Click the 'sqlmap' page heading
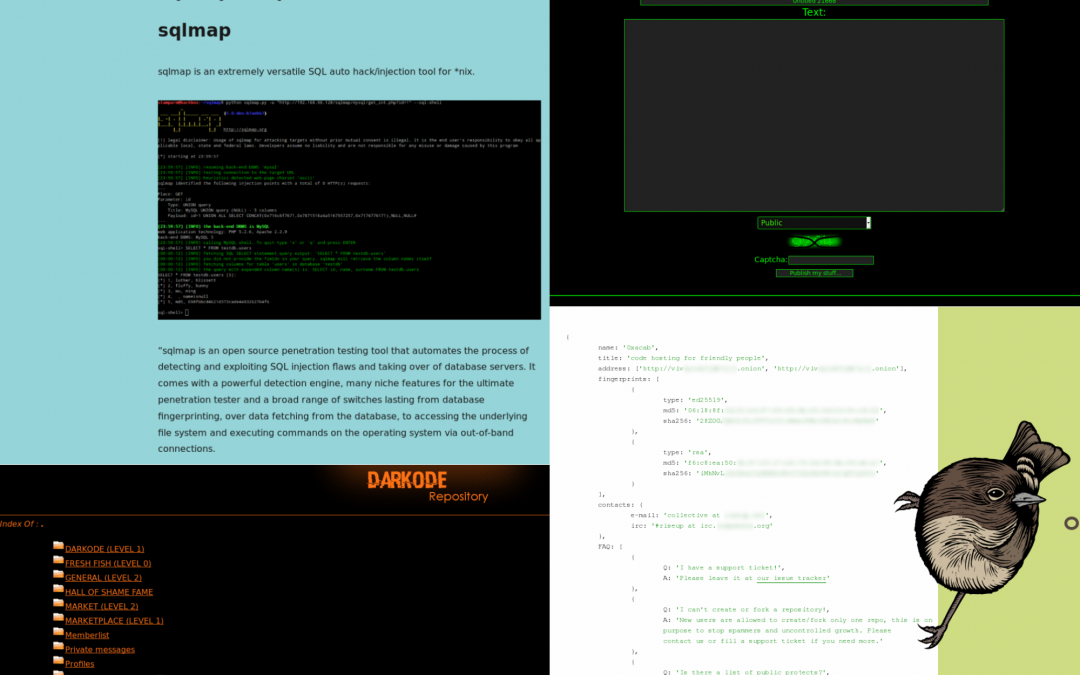This screenshot has height=675, width=1080. tap(194, 30)
